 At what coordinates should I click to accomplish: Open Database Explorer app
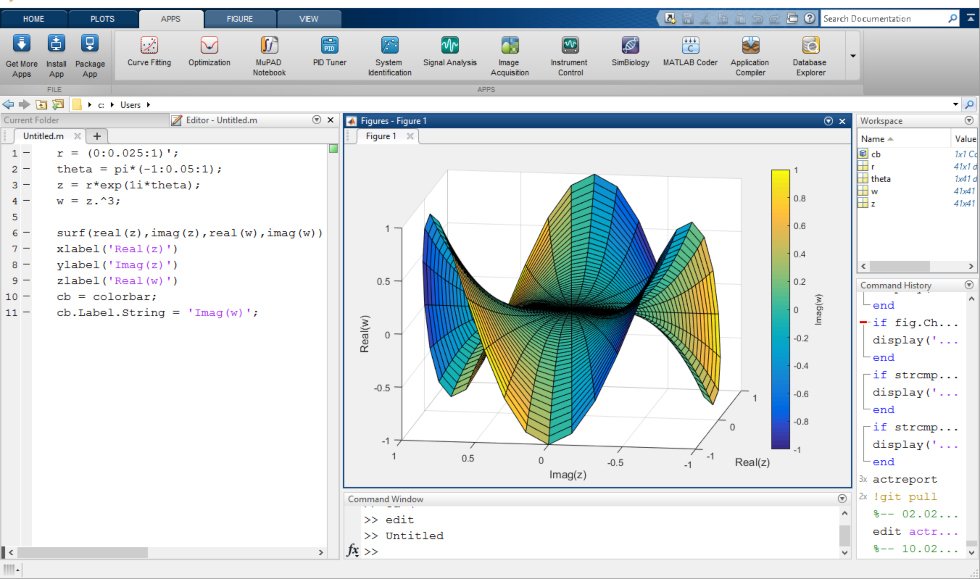810,56
